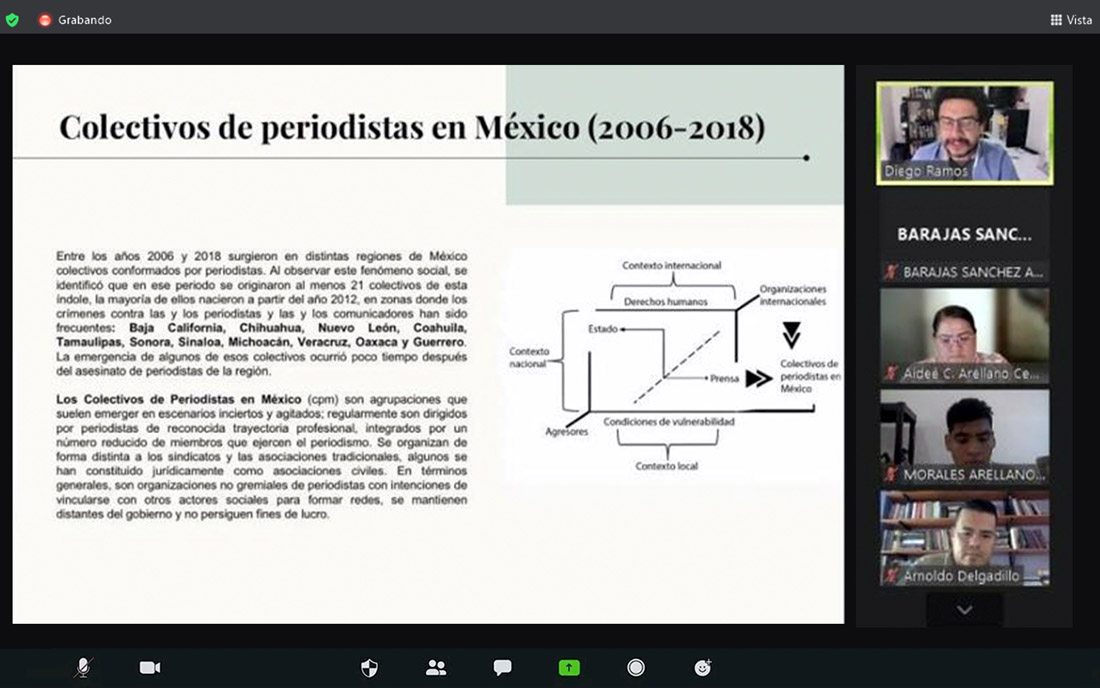The height and width of the screenshot is (688, 1100).
Task: Click the "Estado" label in the diagram
Action: pyautogui.click(x=603, y=328)
